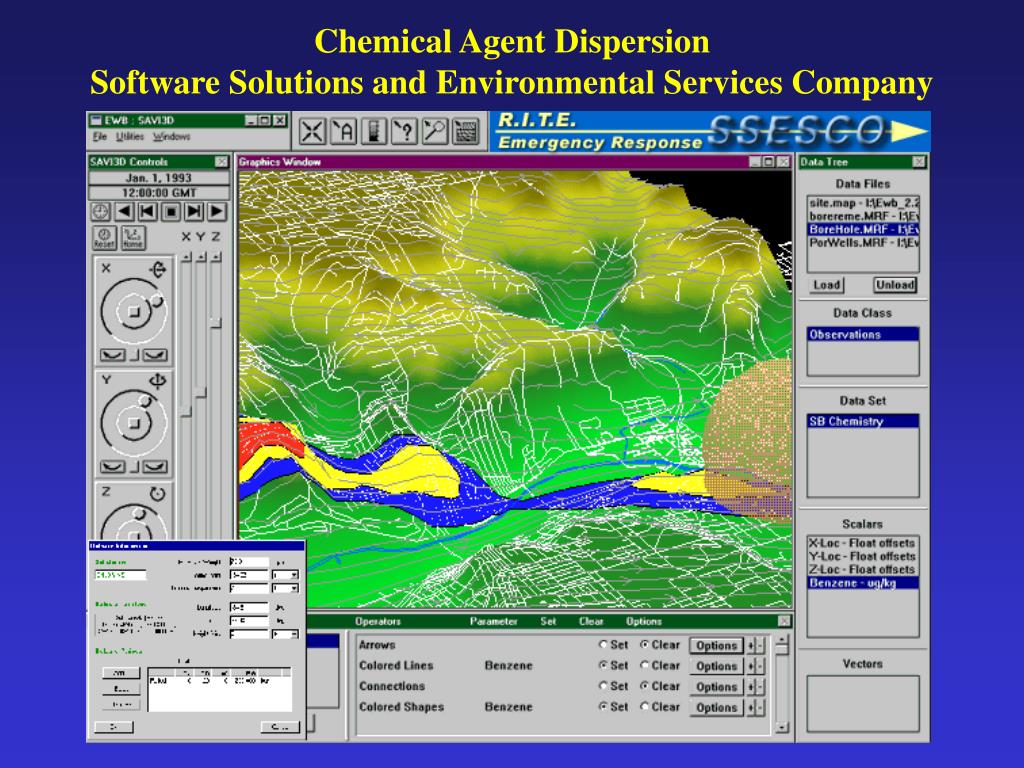The height and width of the screenshot is (768, 1024).
Task: Open the Utilities menu
Action: (130, 136)
